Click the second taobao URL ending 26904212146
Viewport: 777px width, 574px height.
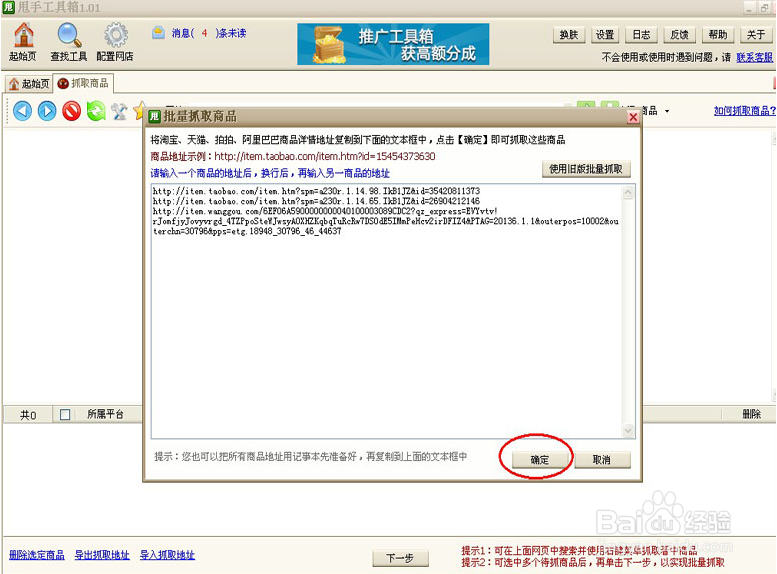tap(316, 201)
